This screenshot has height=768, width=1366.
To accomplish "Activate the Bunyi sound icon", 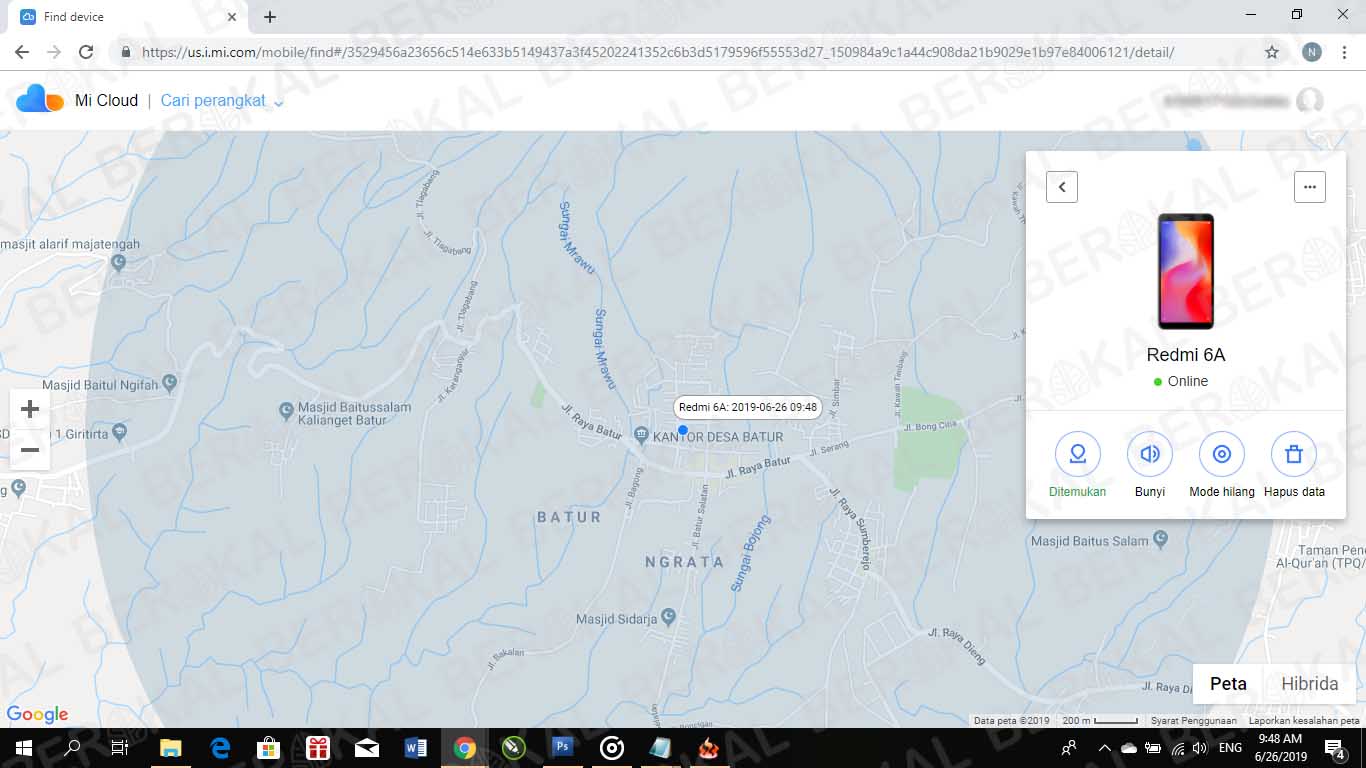I will 1149,455.
